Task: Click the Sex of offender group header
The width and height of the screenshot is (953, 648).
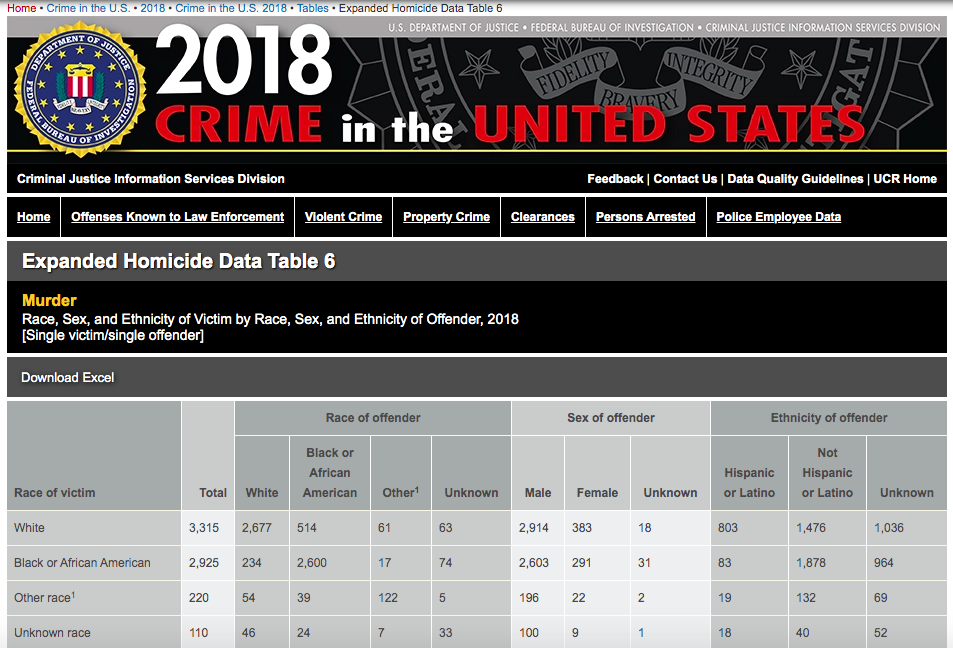Action: (611, 418)
